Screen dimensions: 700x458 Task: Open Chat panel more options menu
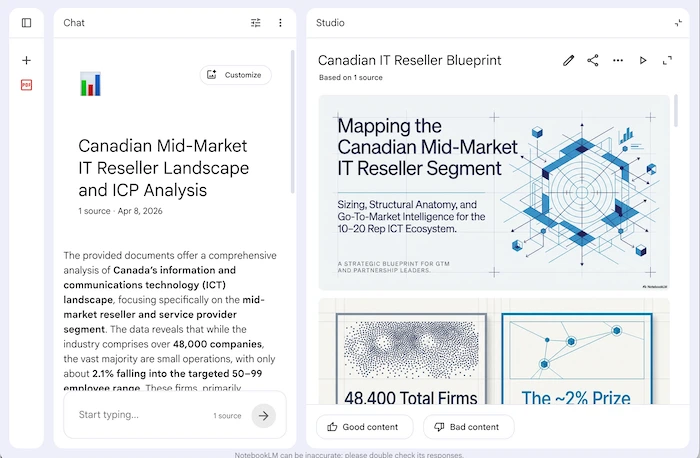pyautogui.click(x=280, y=22)
